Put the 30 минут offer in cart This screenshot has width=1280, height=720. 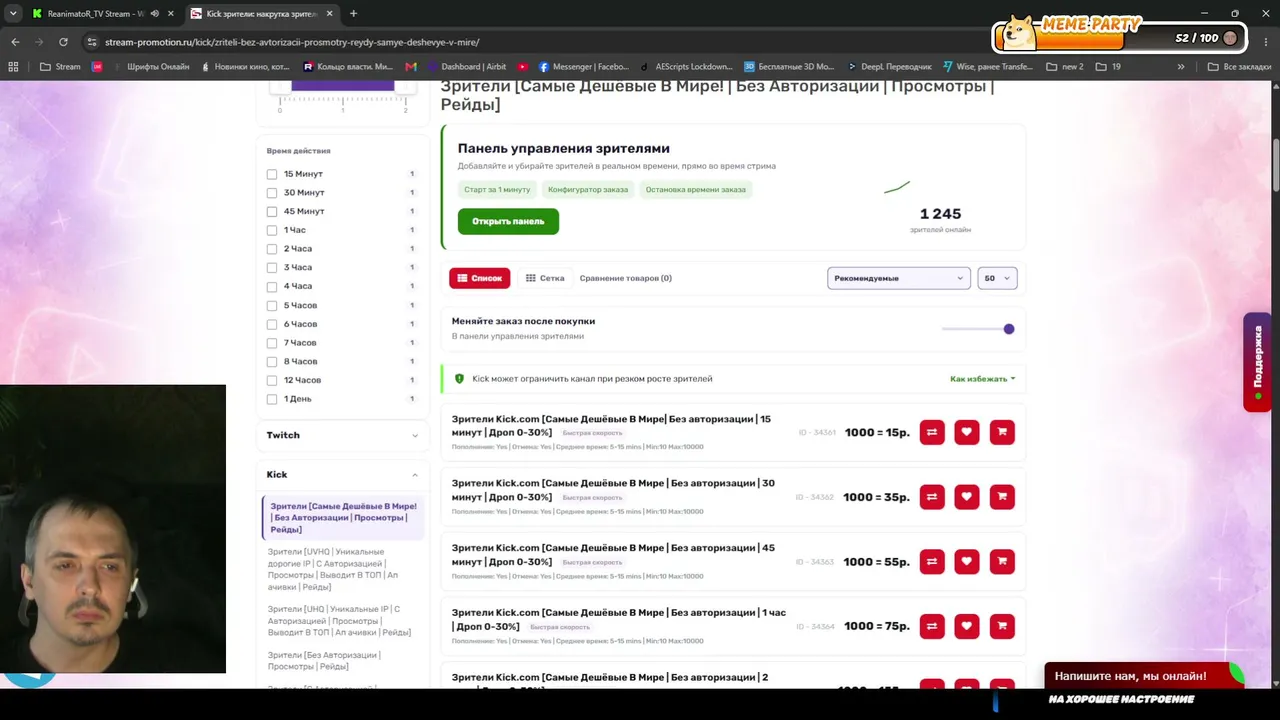[x=1002, y=497]
